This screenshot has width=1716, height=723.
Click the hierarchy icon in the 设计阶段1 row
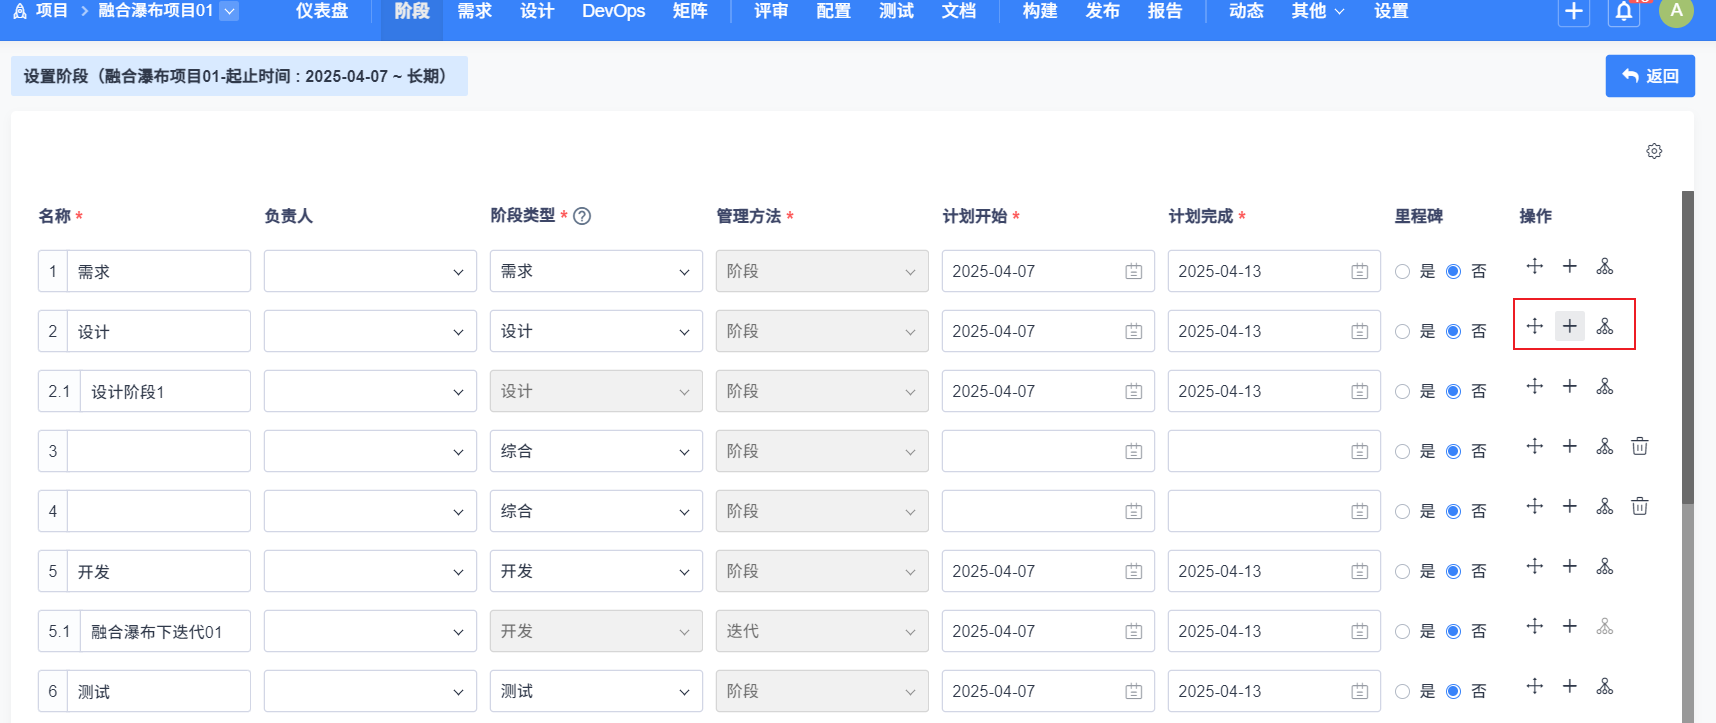(x=1605, y=386)
